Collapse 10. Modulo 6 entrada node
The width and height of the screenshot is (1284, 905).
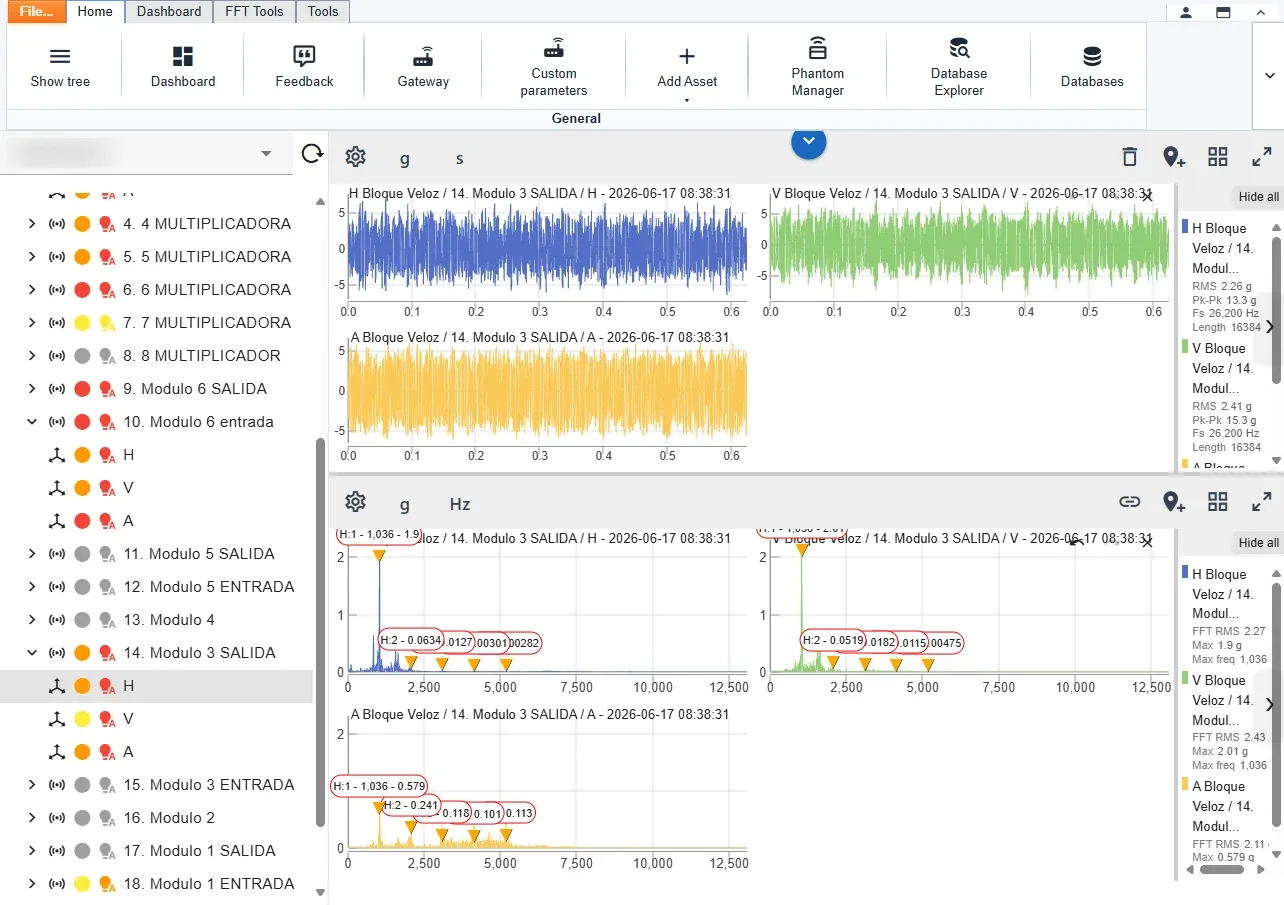(x=32, y=422)
